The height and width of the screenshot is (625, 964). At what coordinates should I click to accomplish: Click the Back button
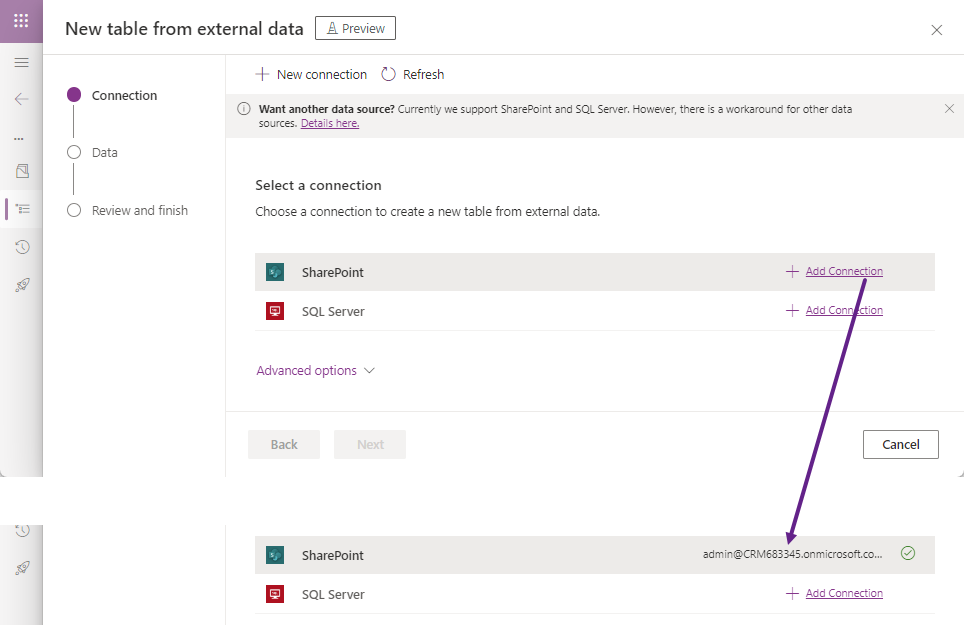pos(284,444)
